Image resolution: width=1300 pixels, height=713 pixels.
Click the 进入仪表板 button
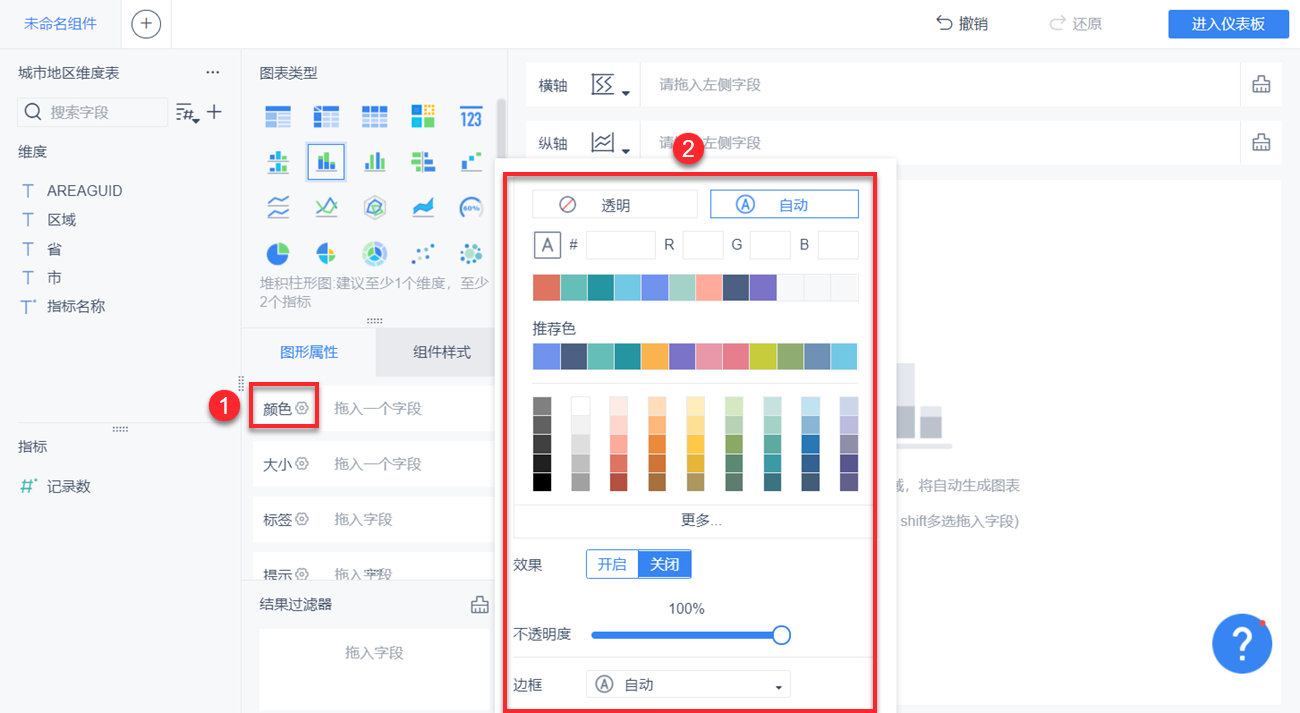click(1228, 24)
